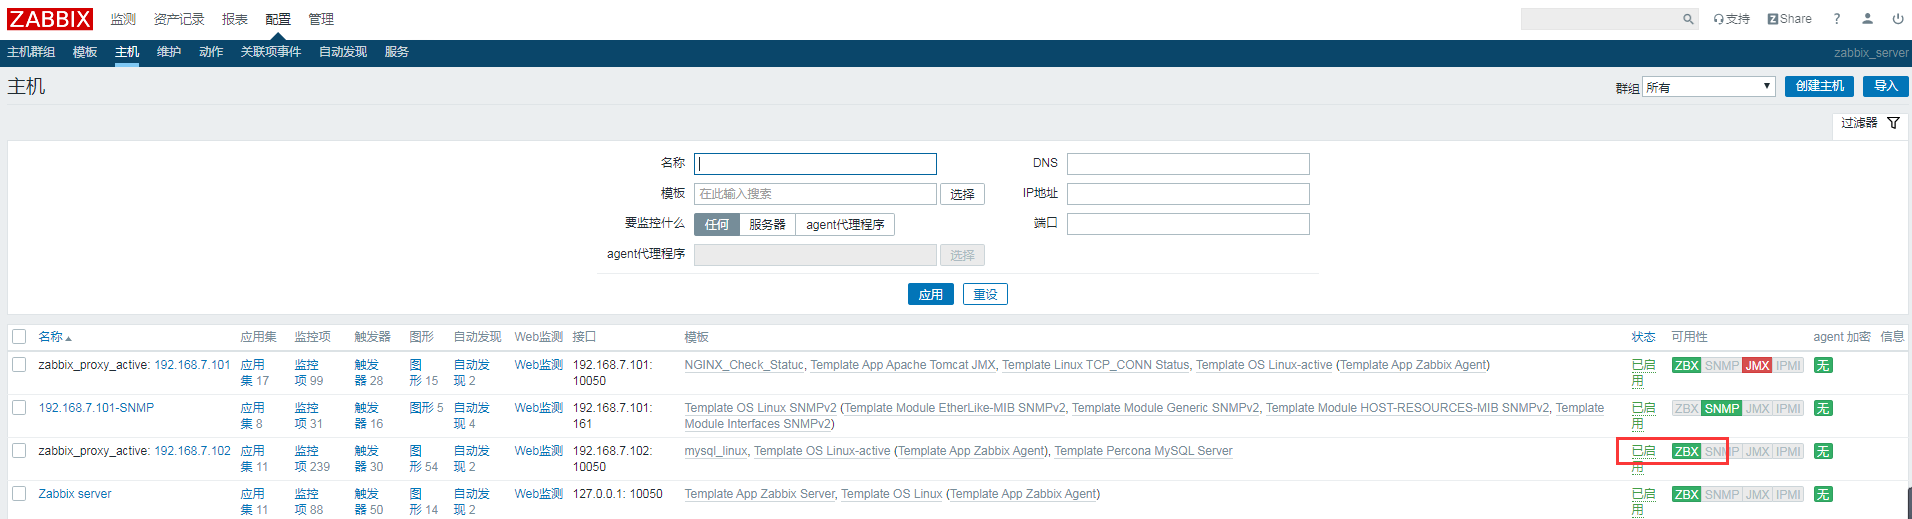Click the logout power icon
Viewport: 1912px width, 519px height.
(x=1897, y=19)
